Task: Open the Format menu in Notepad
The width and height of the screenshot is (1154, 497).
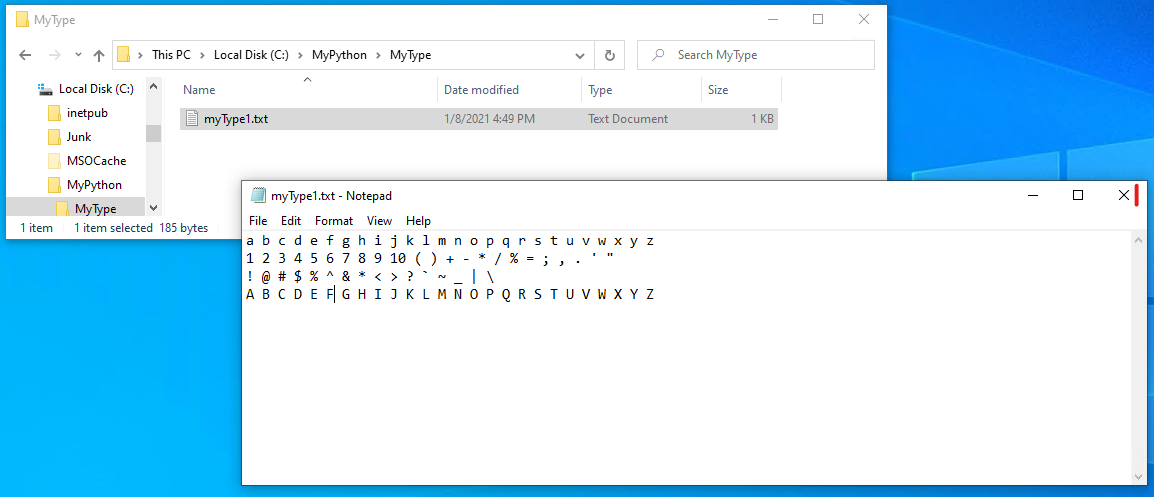Action: tap(333, 221)
